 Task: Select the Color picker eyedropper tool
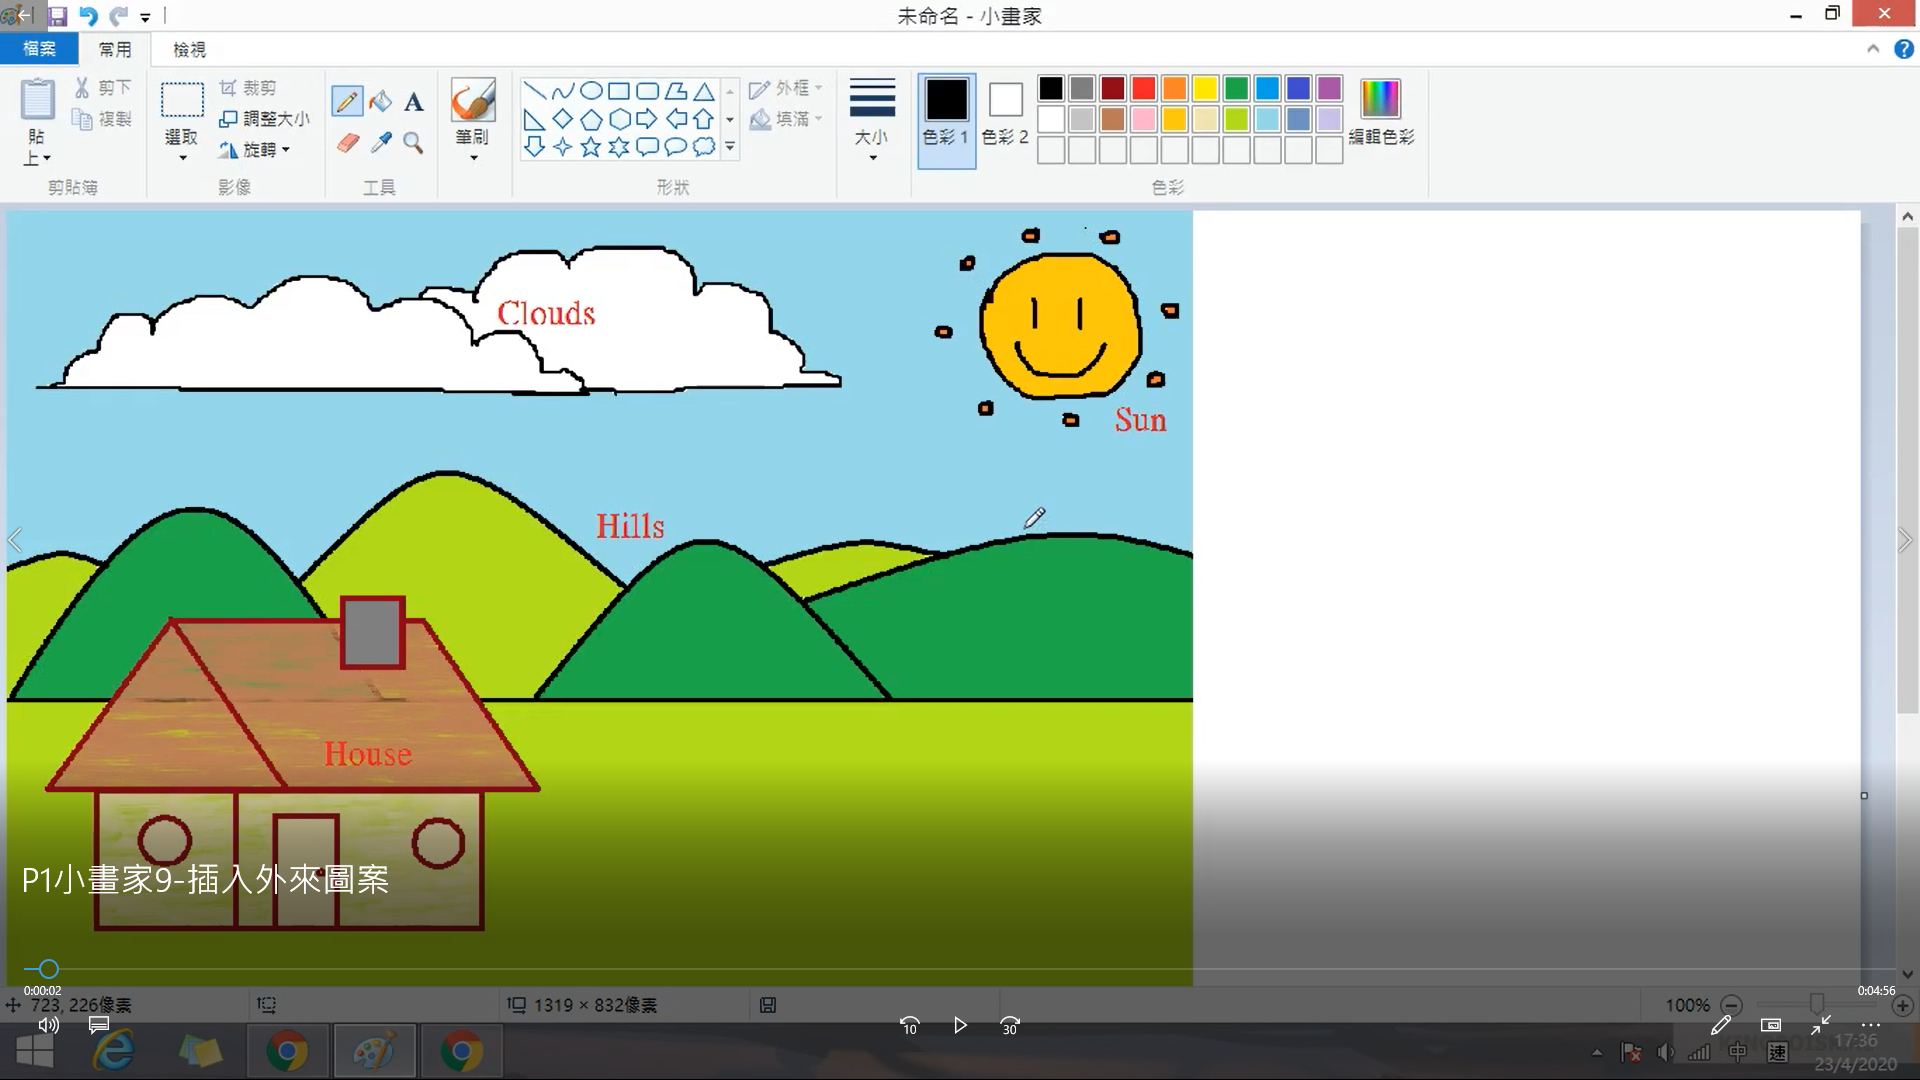(x=380, y=143)
